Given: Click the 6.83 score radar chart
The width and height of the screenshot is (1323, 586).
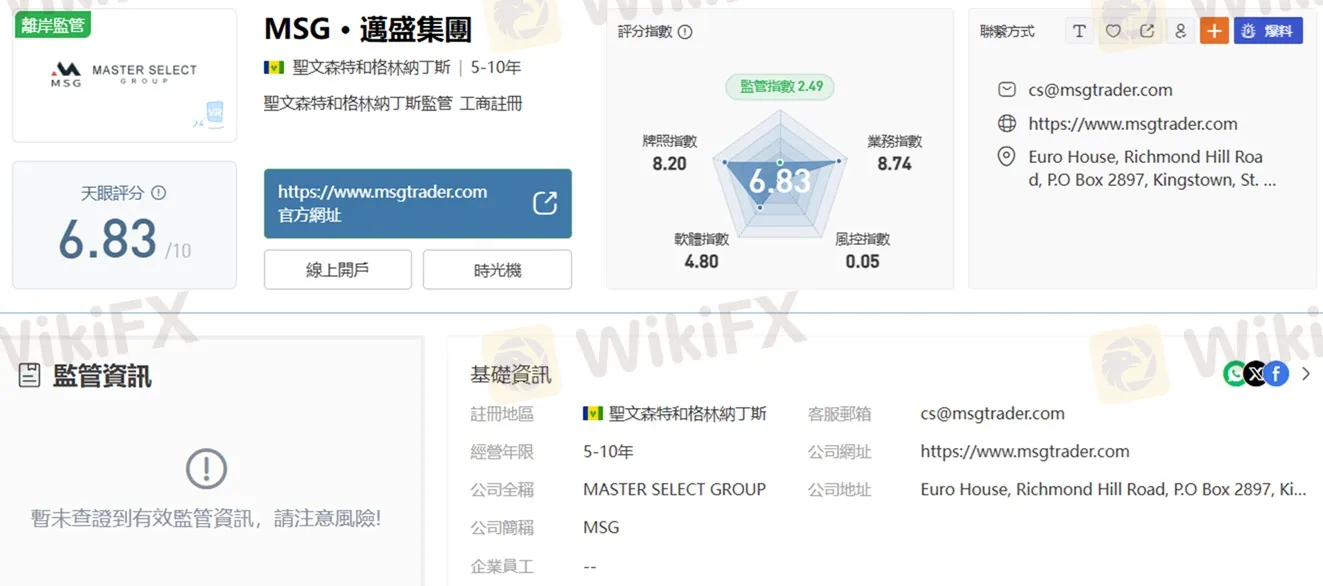Looking at the screenshot, I should point(780,180).
